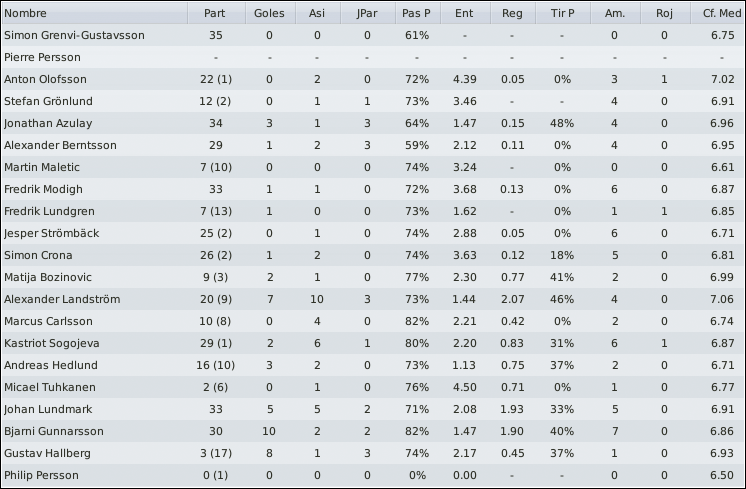746x489 pixels.
Task: Select Johan Lundmark row
Action: point(373,409)
